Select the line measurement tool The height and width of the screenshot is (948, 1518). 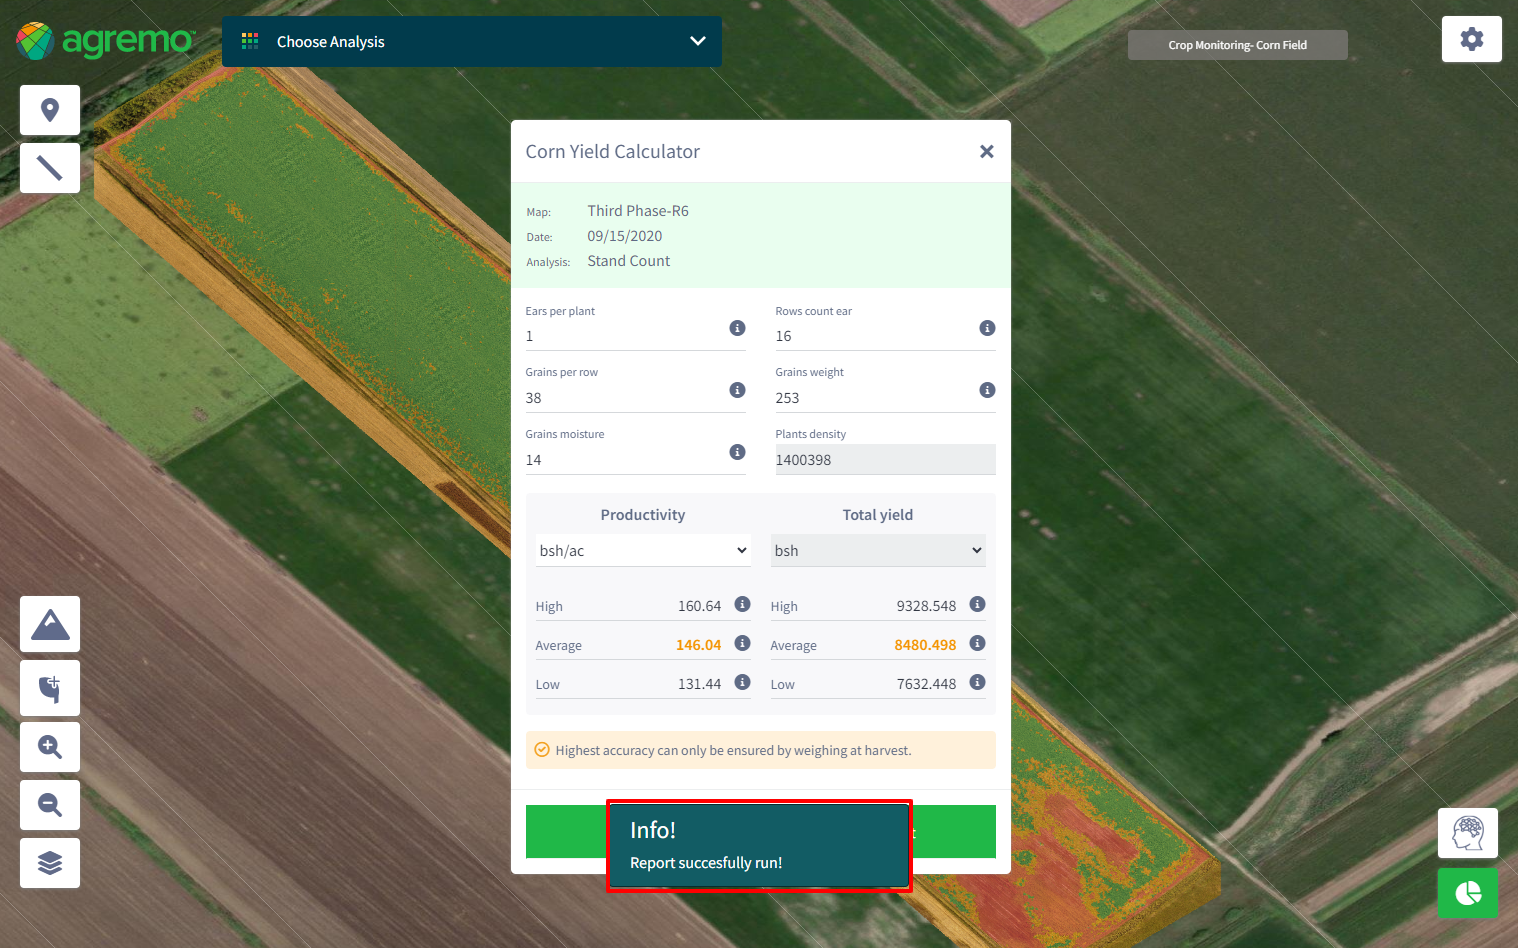click(x=50, y=168)
